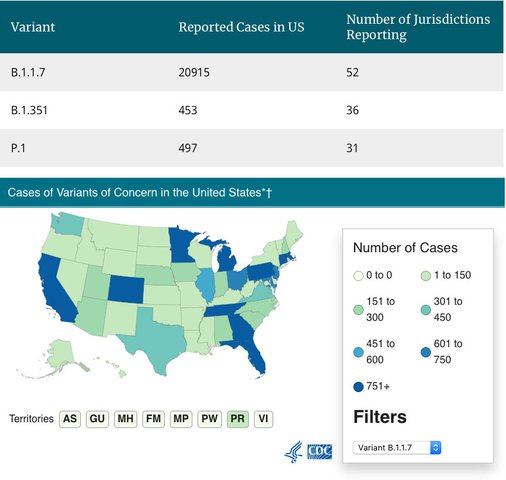The height and width of the screenshot is (480, 506).
Task: Click Washington state on the map
Action: (68, 224)
